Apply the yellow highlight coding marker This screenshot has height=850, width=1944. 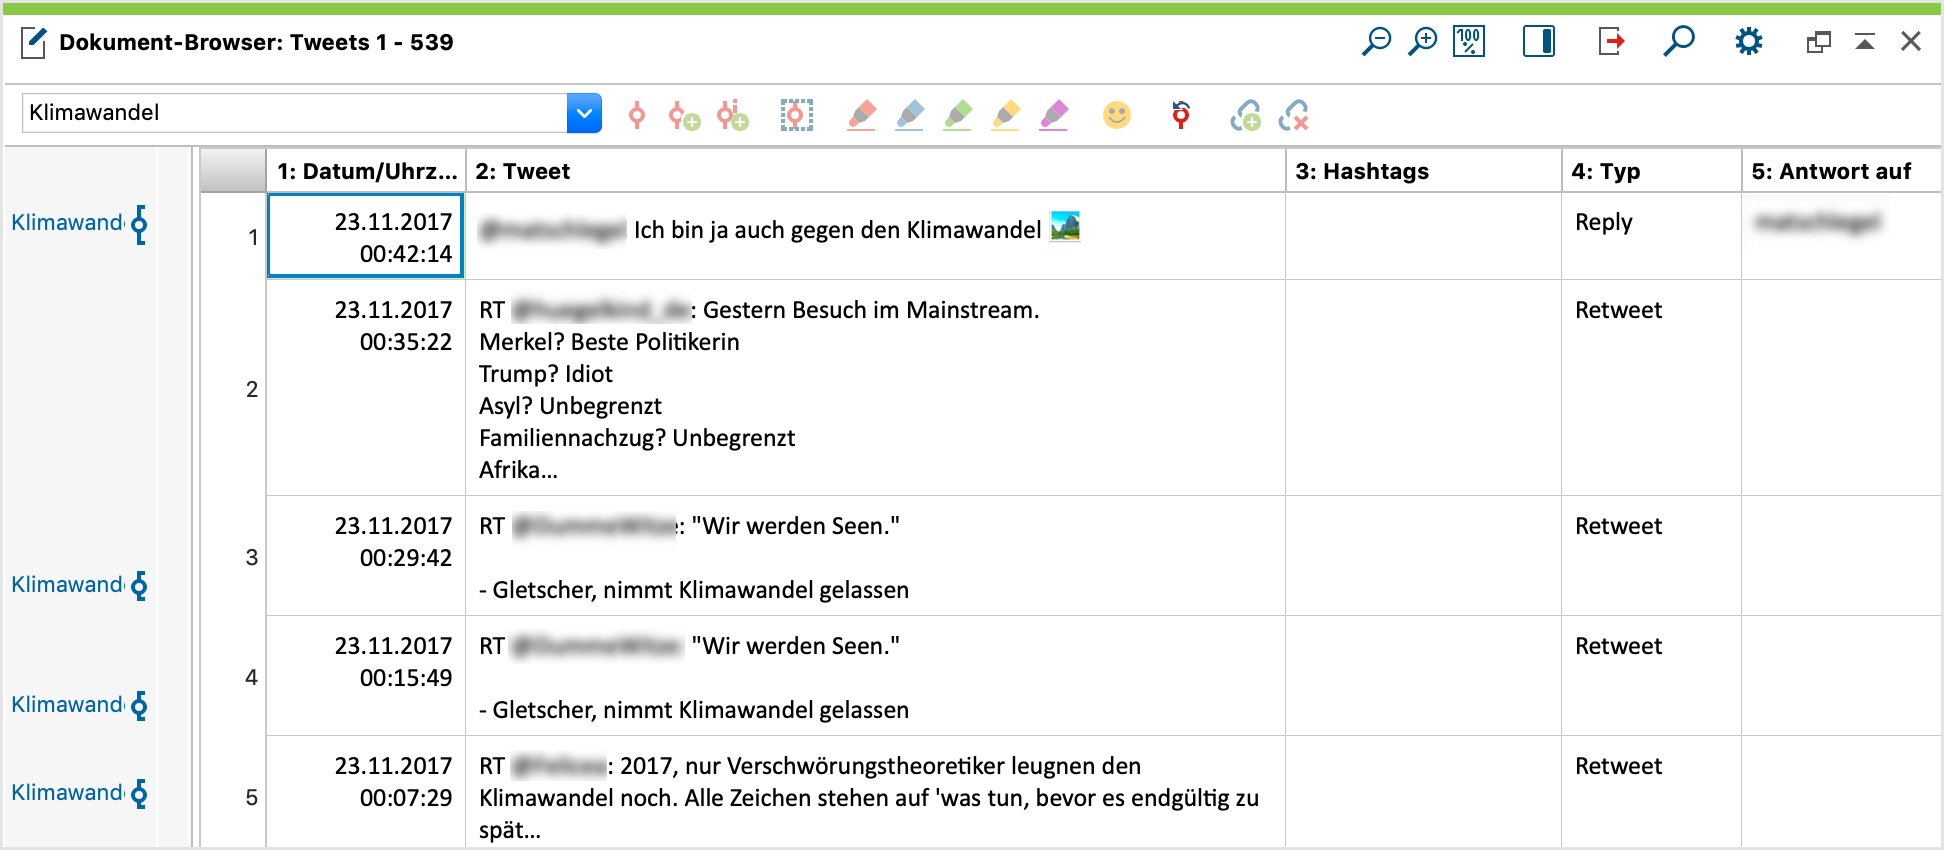1005,116
